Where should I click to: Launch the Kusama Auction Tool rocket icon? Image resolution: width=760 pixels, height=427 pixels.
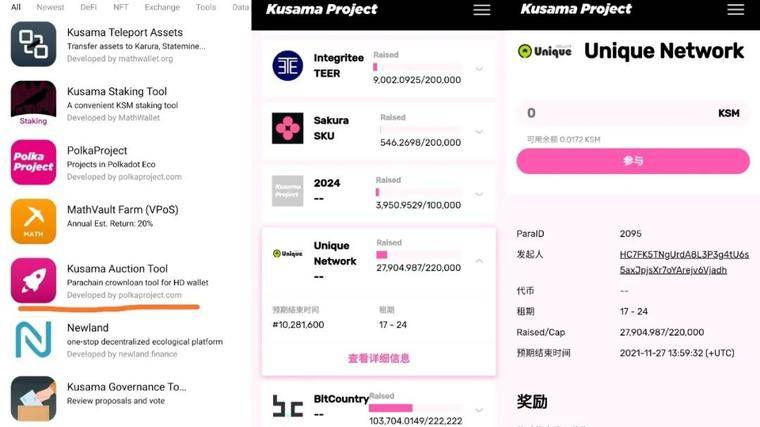pos(33,281)
